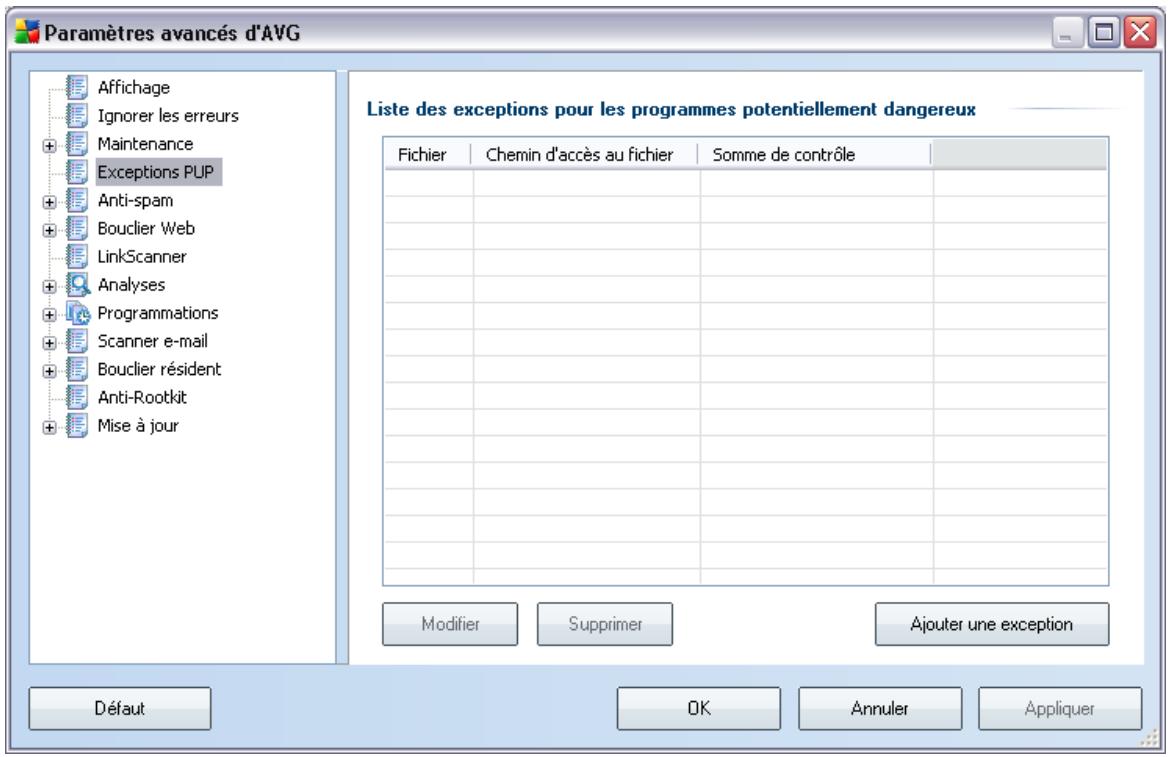Confirm with the OK button
1170x757 pixels.
pyautogui.click(x=698, y=709)
